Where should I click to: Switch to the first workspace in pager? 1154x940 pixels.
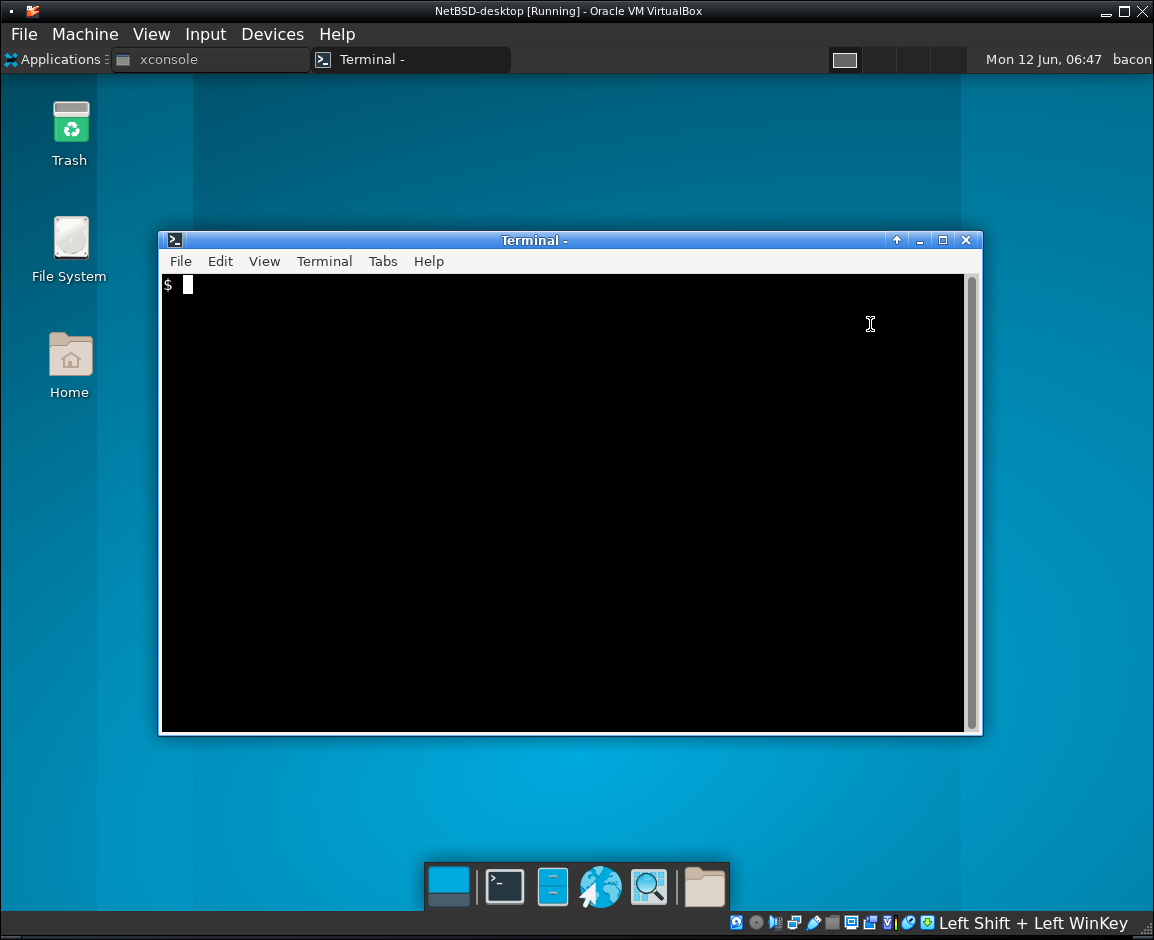click(845, 60)
